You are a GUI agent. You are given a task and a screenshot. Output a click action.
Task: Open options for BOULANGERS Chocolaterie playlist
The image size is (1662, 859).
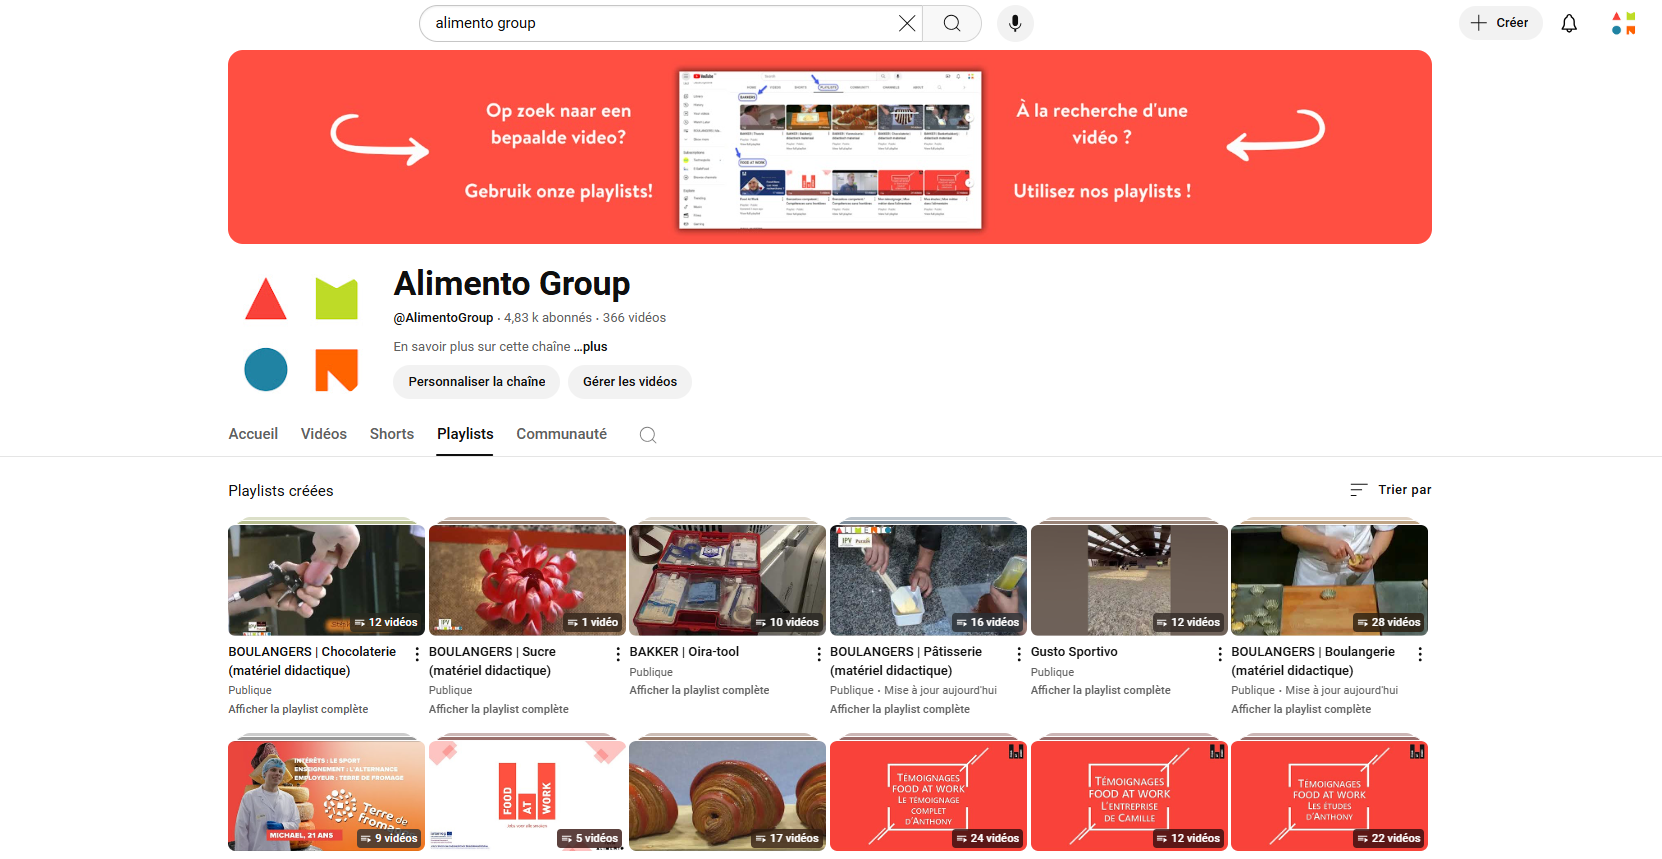coord(417,654)
